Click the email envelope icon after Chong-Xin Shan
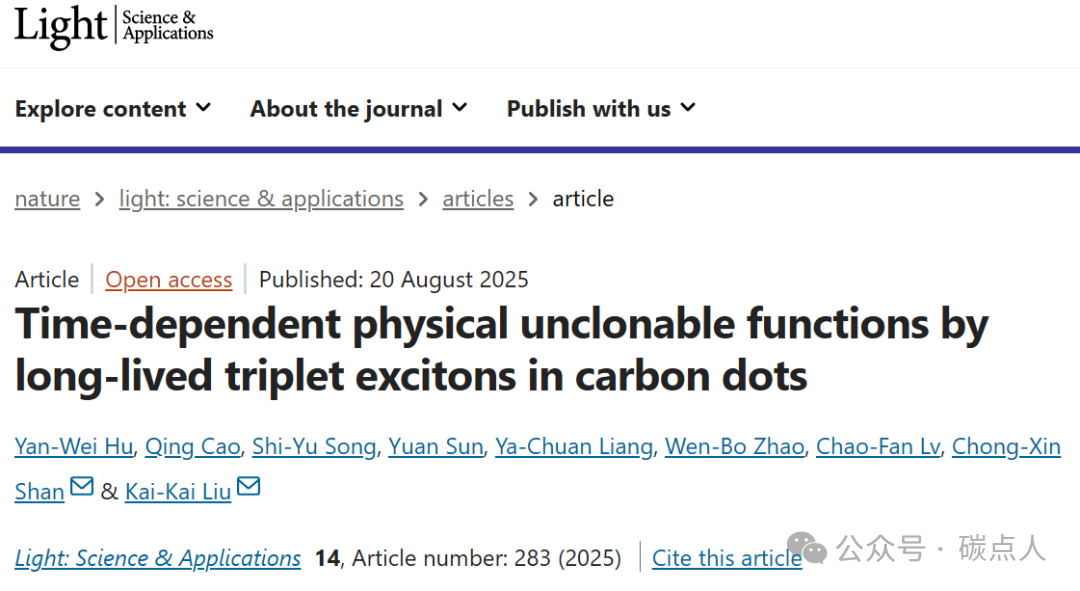Viewport: 1080px width, 591px height. [82, 486]
